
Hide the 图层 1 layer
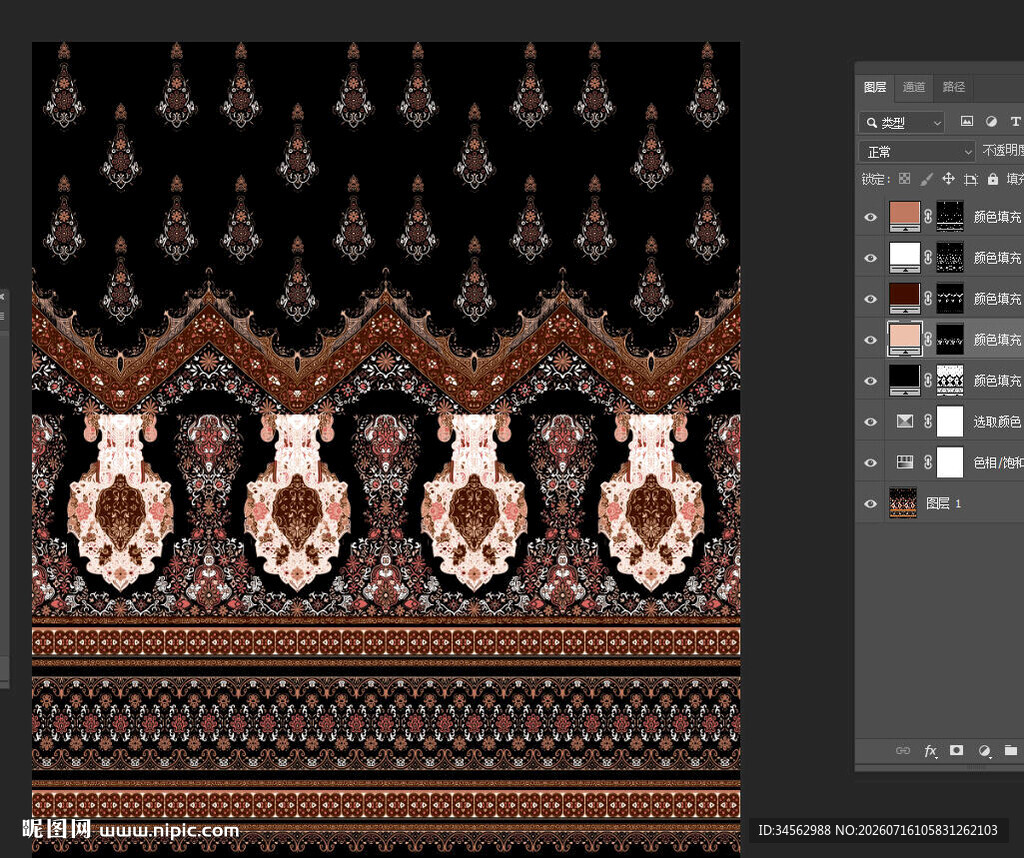pos(871,503)
